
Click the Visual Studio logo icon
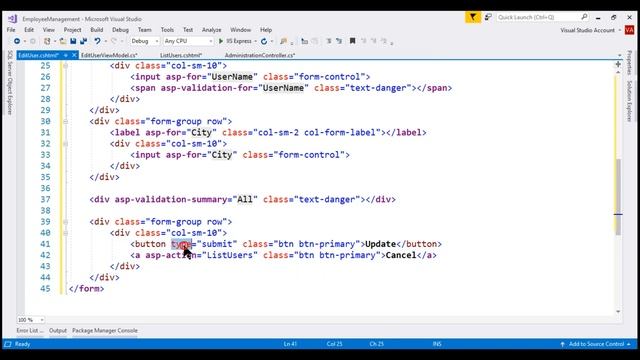tap(12, 19)
